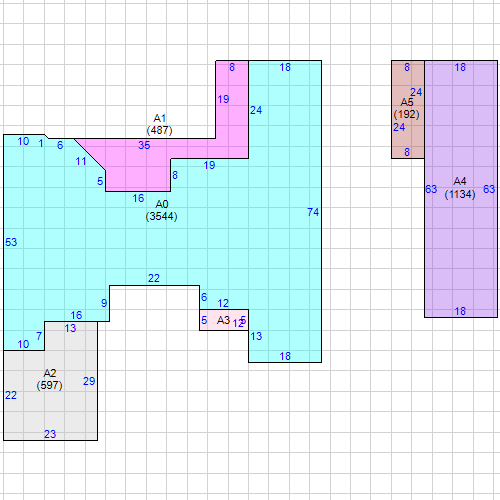The height and width of the screenshot is (500, 500).
Task: Select the 19 dimension in cyan below A1
Action: (x=209, y=165)
